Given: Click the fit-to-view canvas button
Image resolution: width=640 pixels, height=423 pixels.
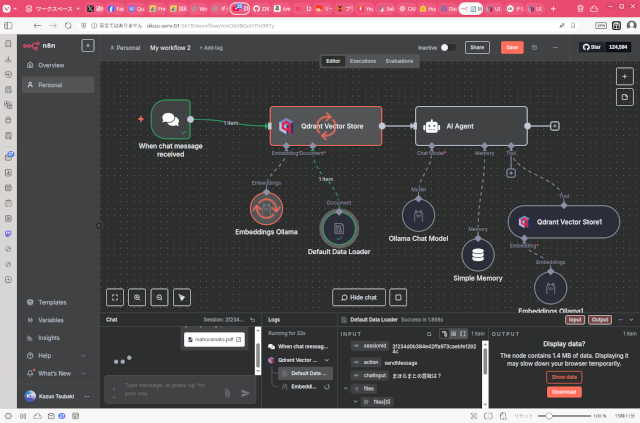Looking at the screenshot, I should (115, 297).
